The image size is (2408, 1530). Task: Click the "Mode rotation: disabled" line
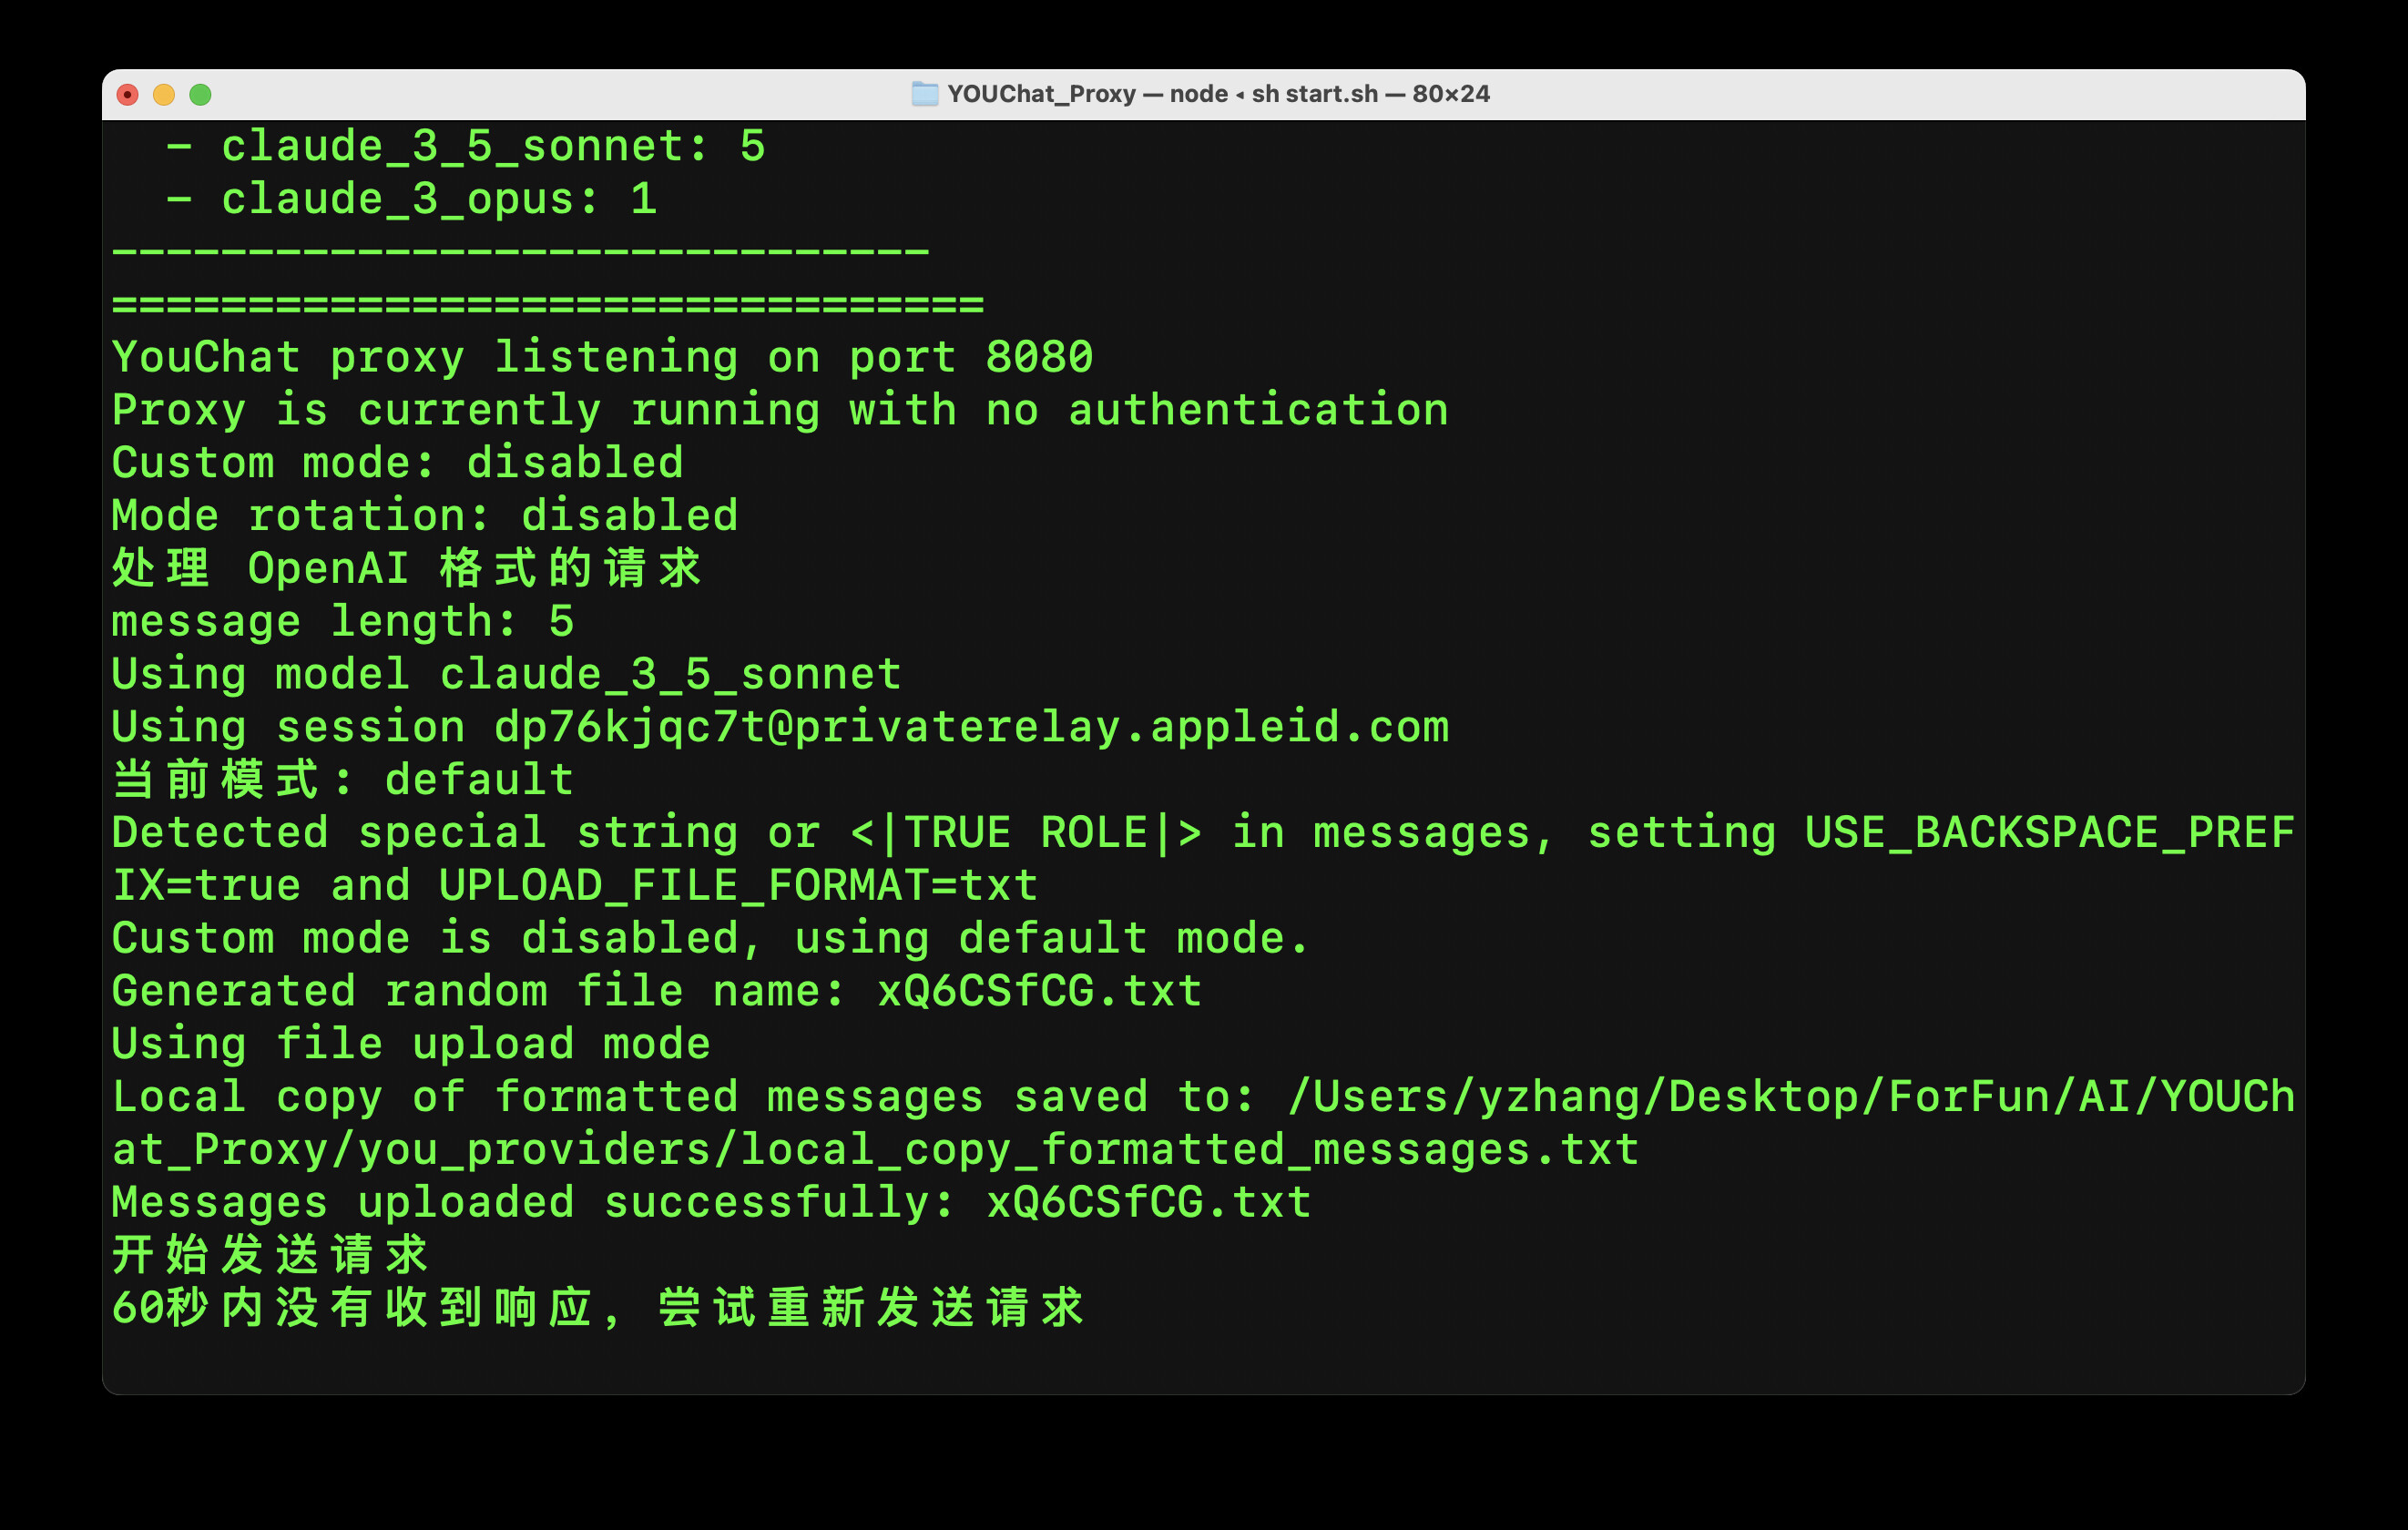point(425,516)
